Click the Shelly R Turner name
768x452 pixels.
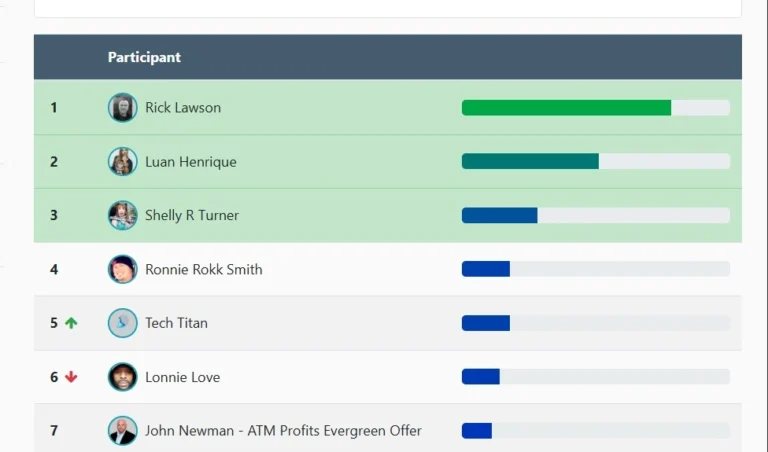[x=192, y=215]
